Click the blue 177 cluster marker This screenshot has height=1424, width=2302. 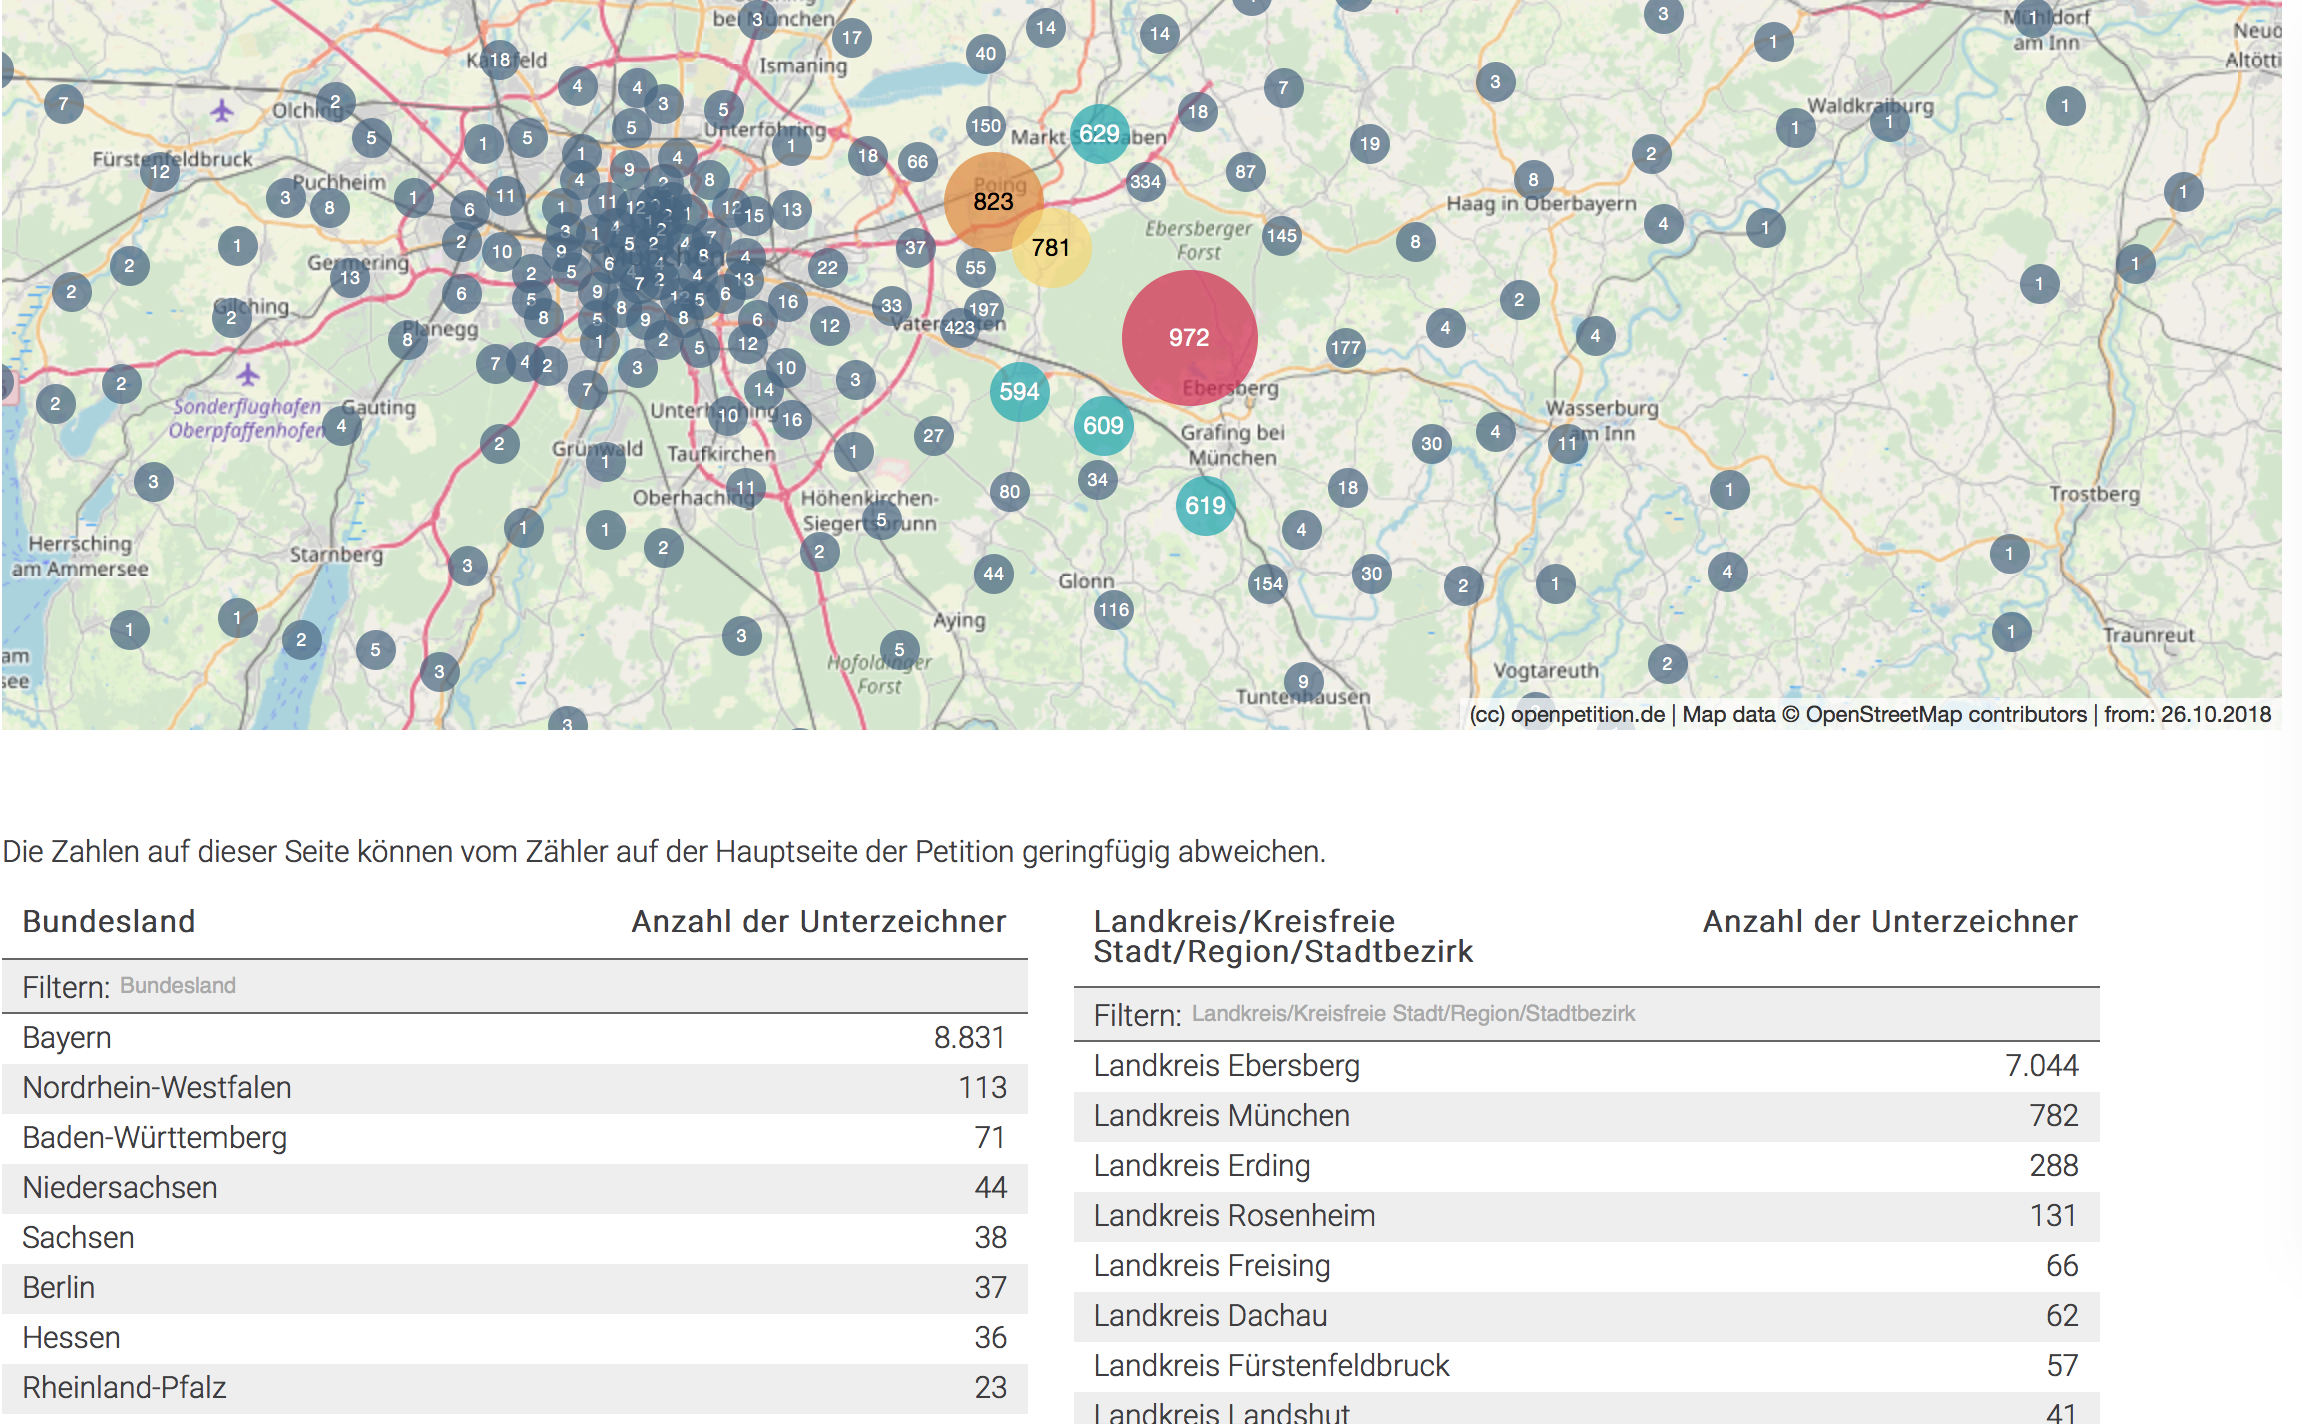1346,348
